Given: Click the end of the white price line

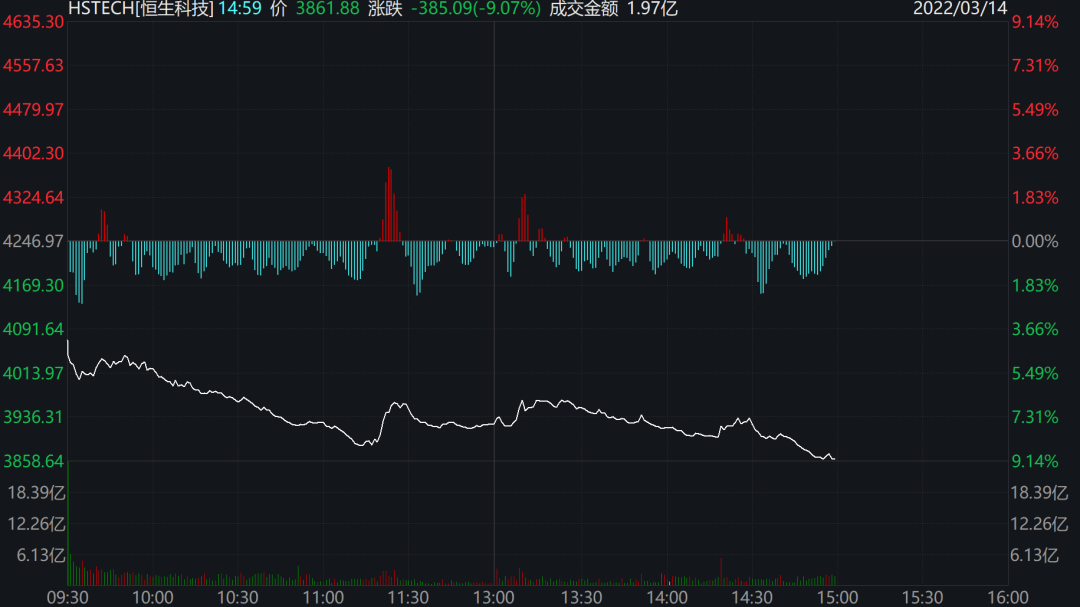Looking at the screenshot, I should click(x=834, y=458).
